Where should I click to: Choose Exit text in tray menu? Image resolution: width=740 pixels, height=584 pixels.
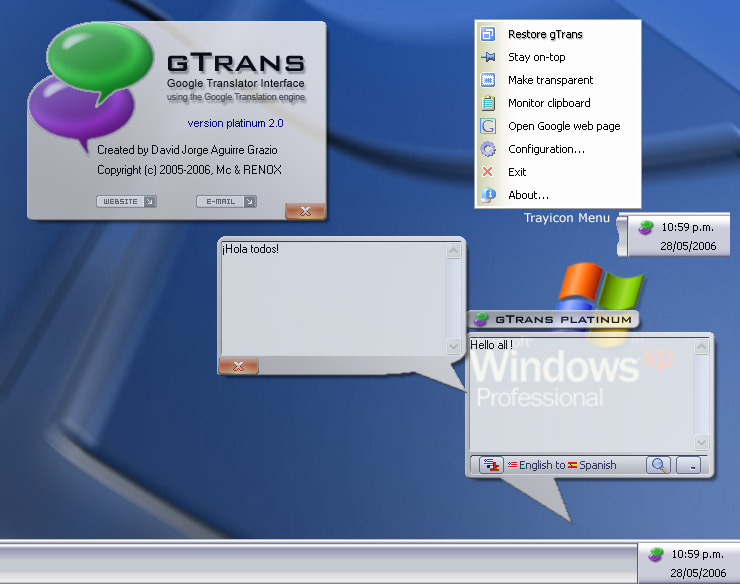517,172
